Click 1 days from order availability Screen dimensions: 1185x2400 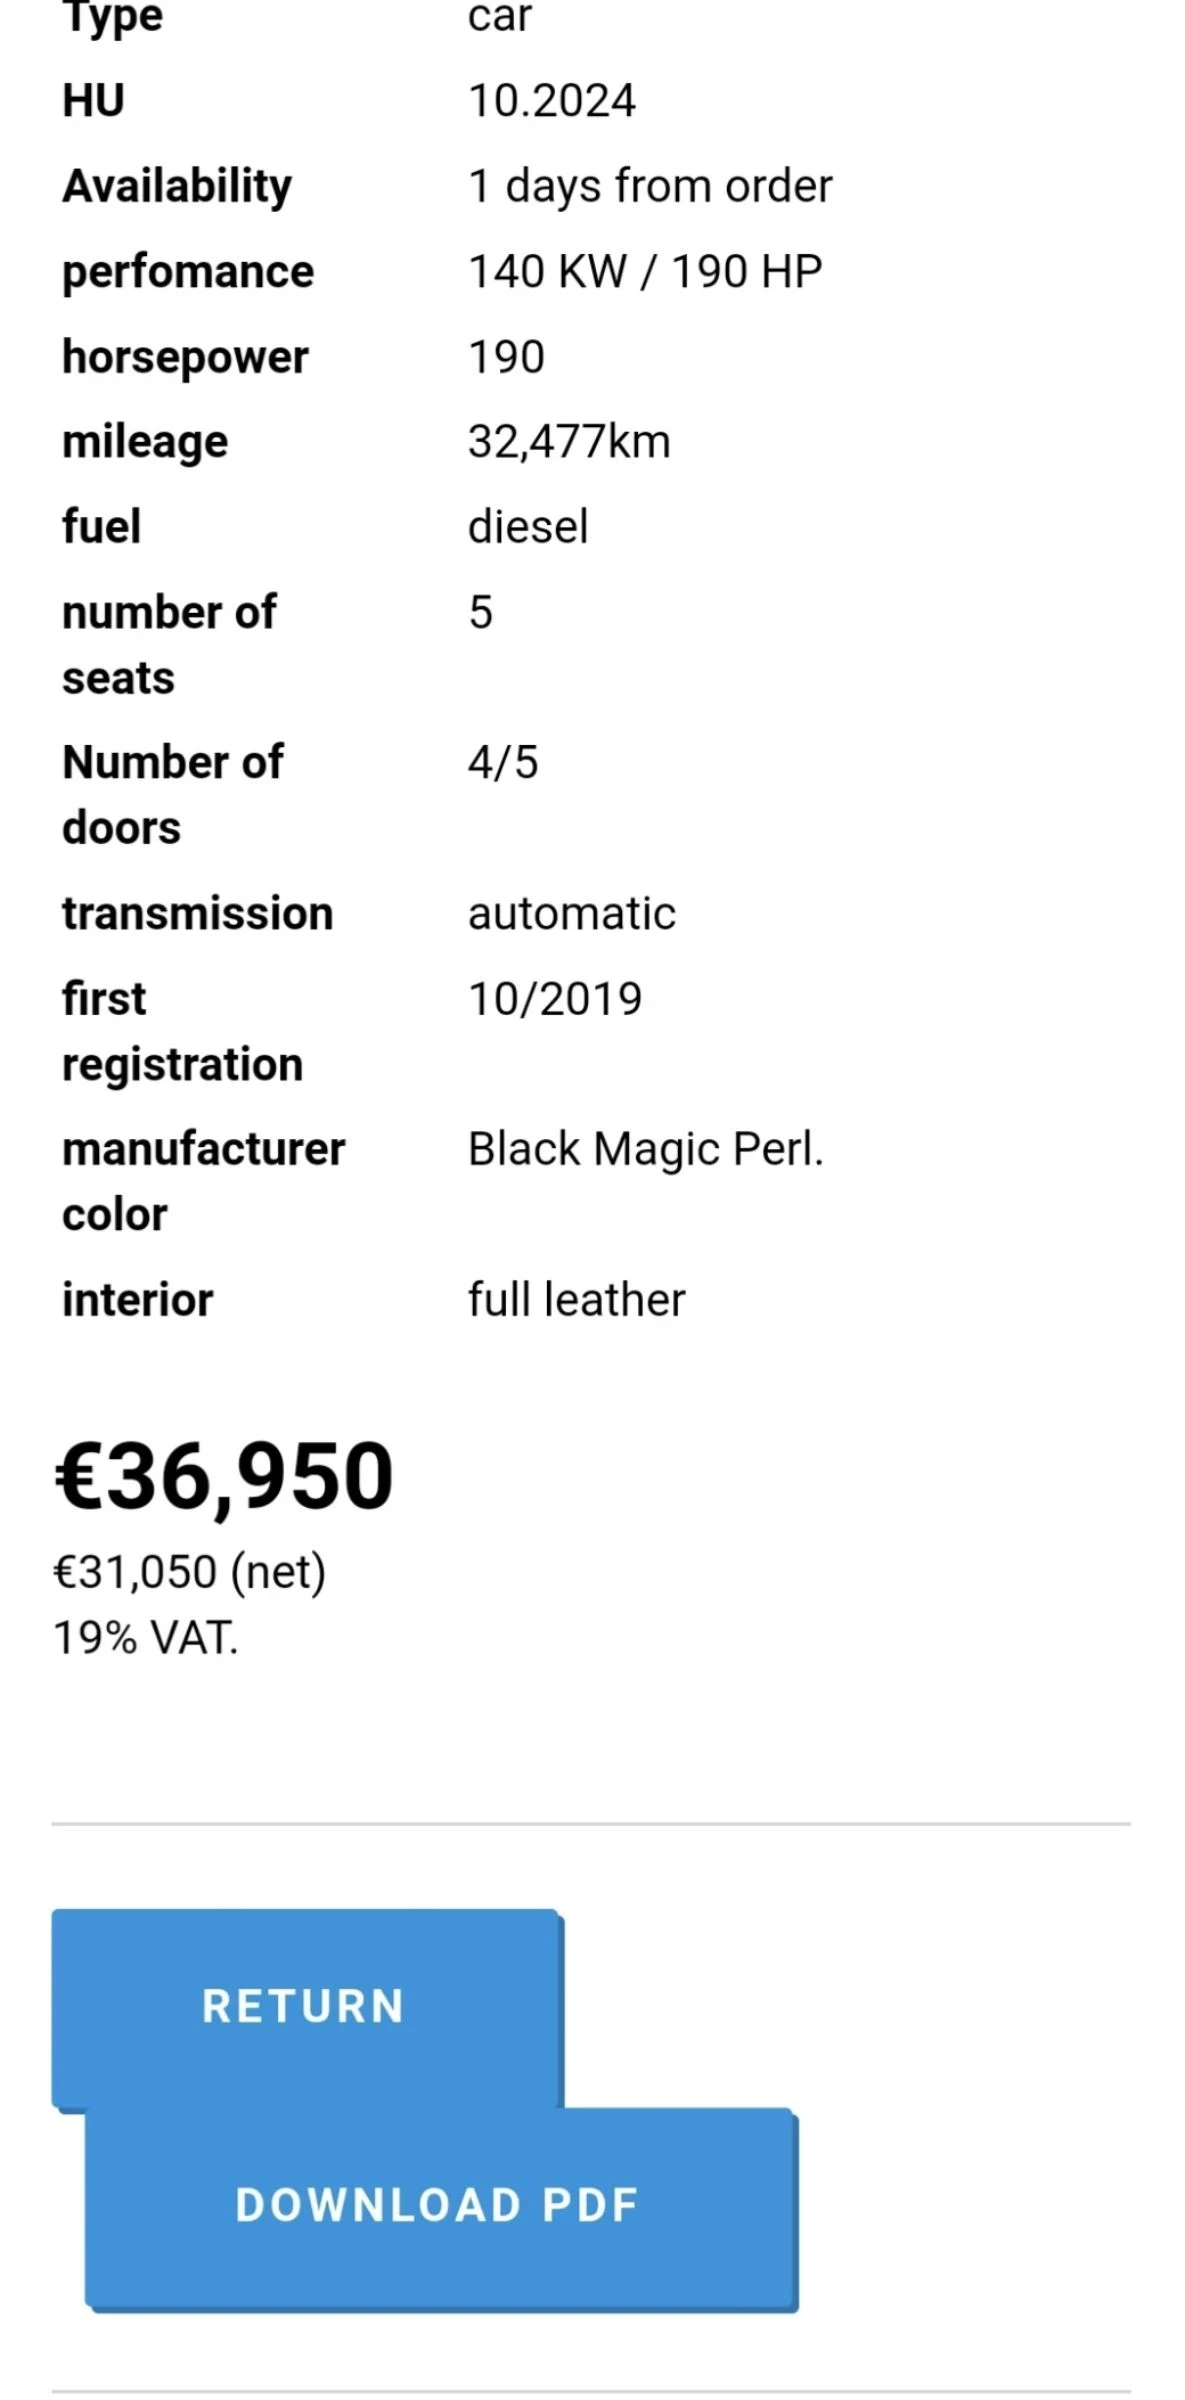click(x=650, y=186)
